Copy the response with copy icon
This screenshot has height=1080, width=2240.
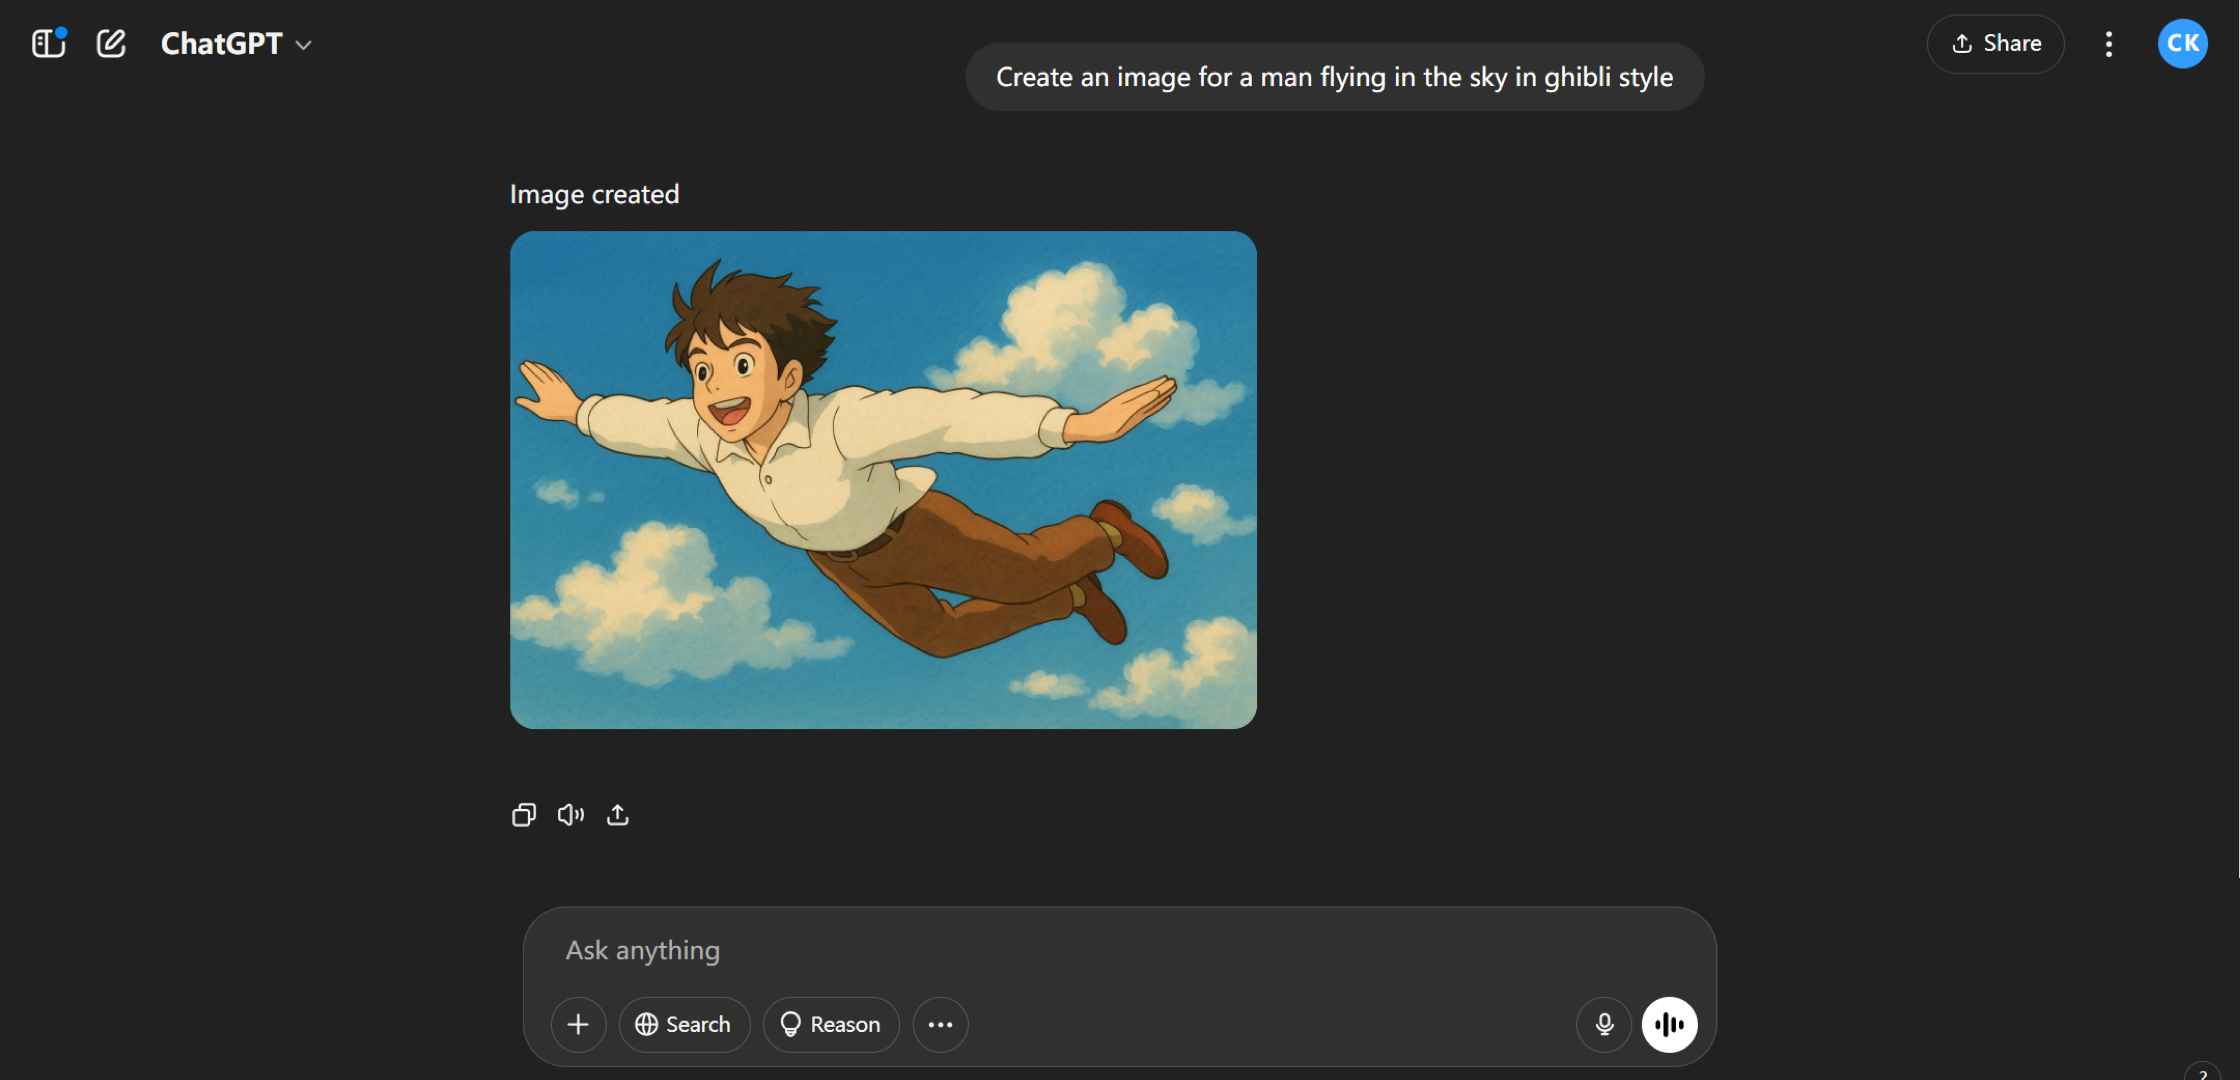[x=524, y=815]
